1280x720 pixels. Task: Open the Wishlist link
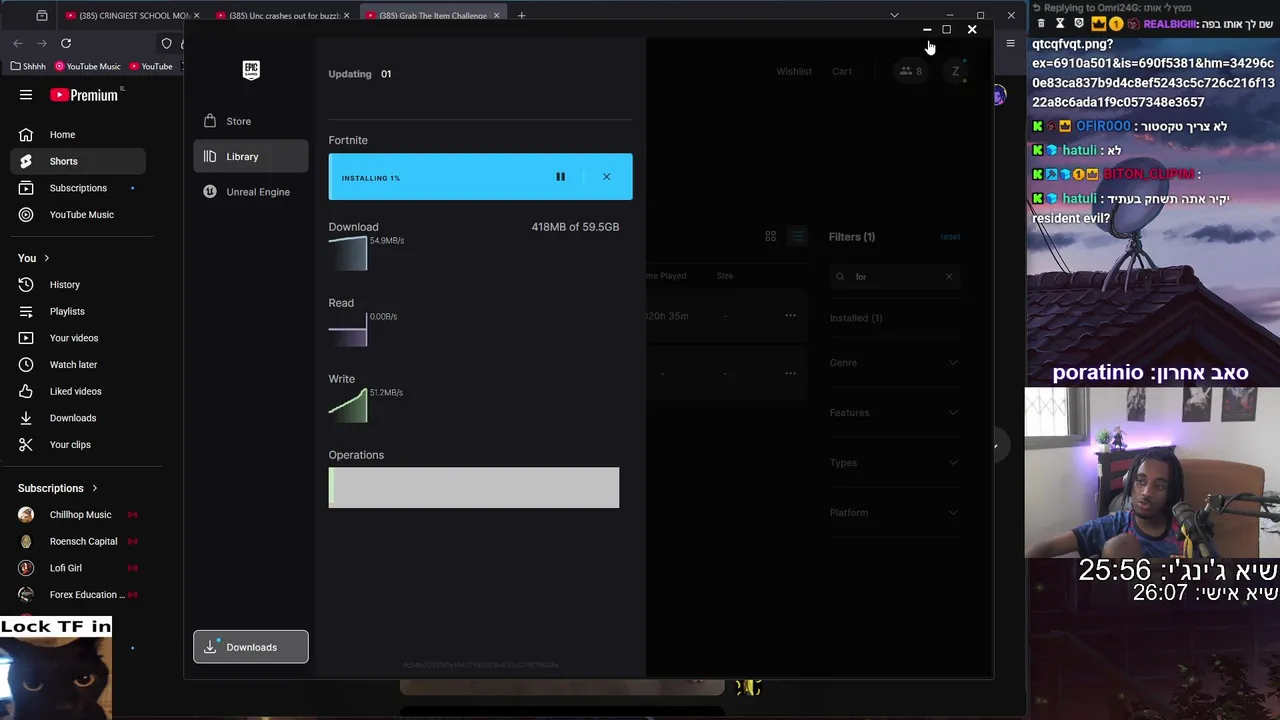tap(794, 71)
